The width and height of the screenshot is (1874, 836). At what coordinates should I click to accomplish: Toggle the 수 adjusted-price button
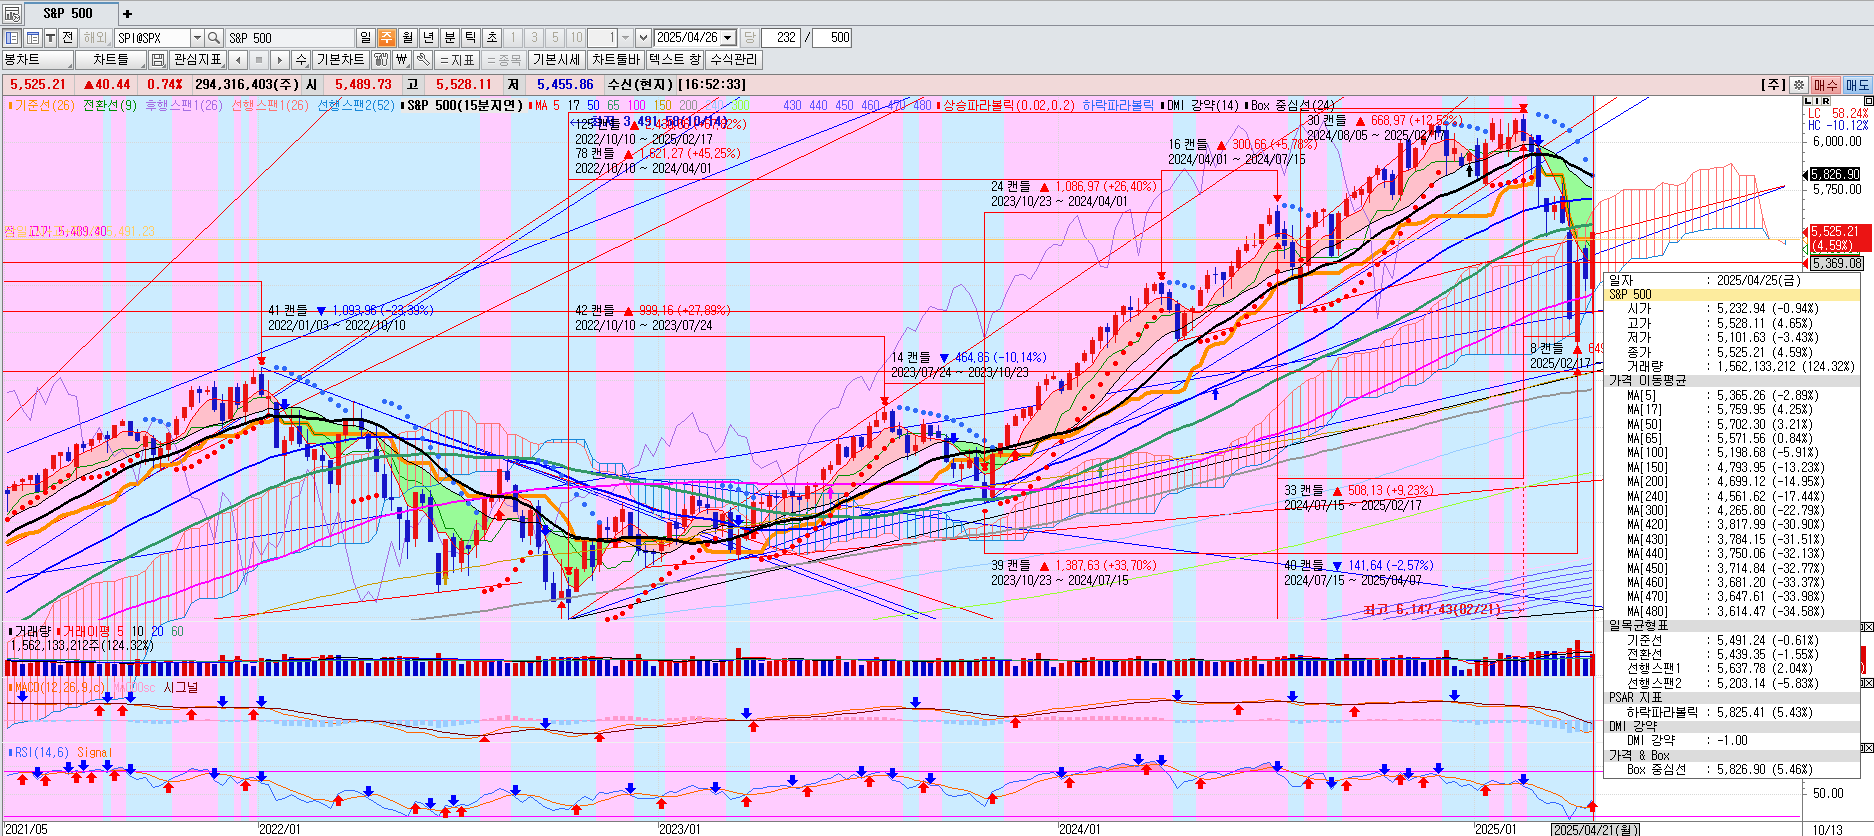(301, 60)
